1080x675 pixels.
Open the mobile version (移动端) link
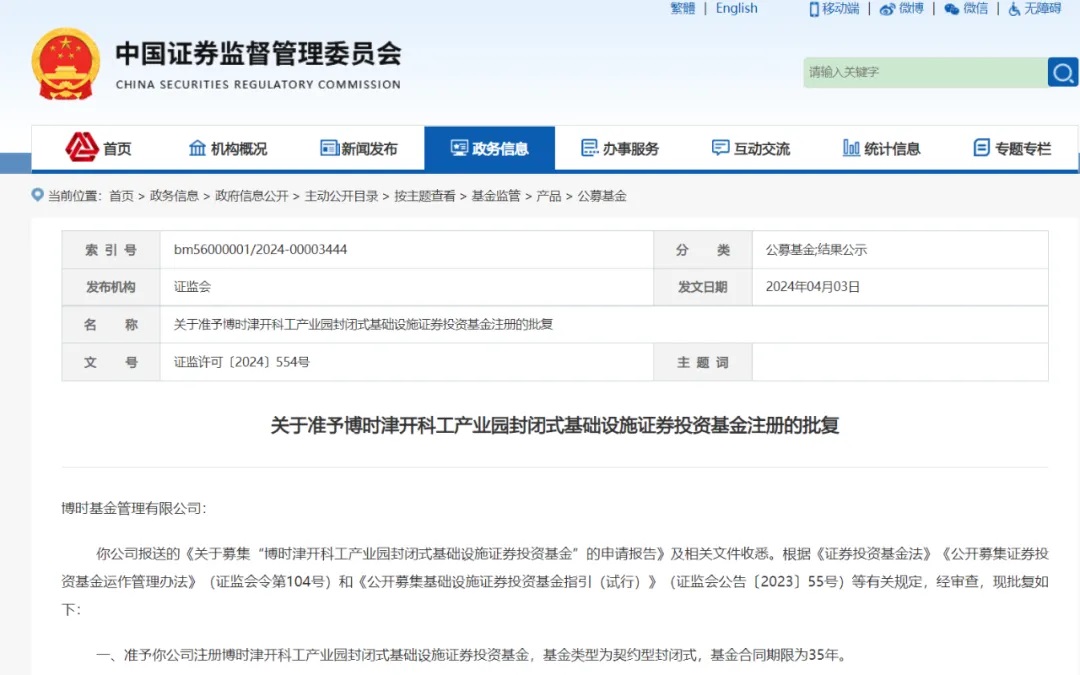[840, 8]
